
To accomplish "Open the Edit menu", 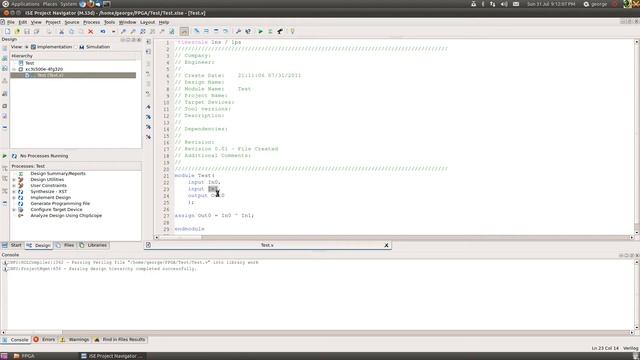I will tap(23, 22).
